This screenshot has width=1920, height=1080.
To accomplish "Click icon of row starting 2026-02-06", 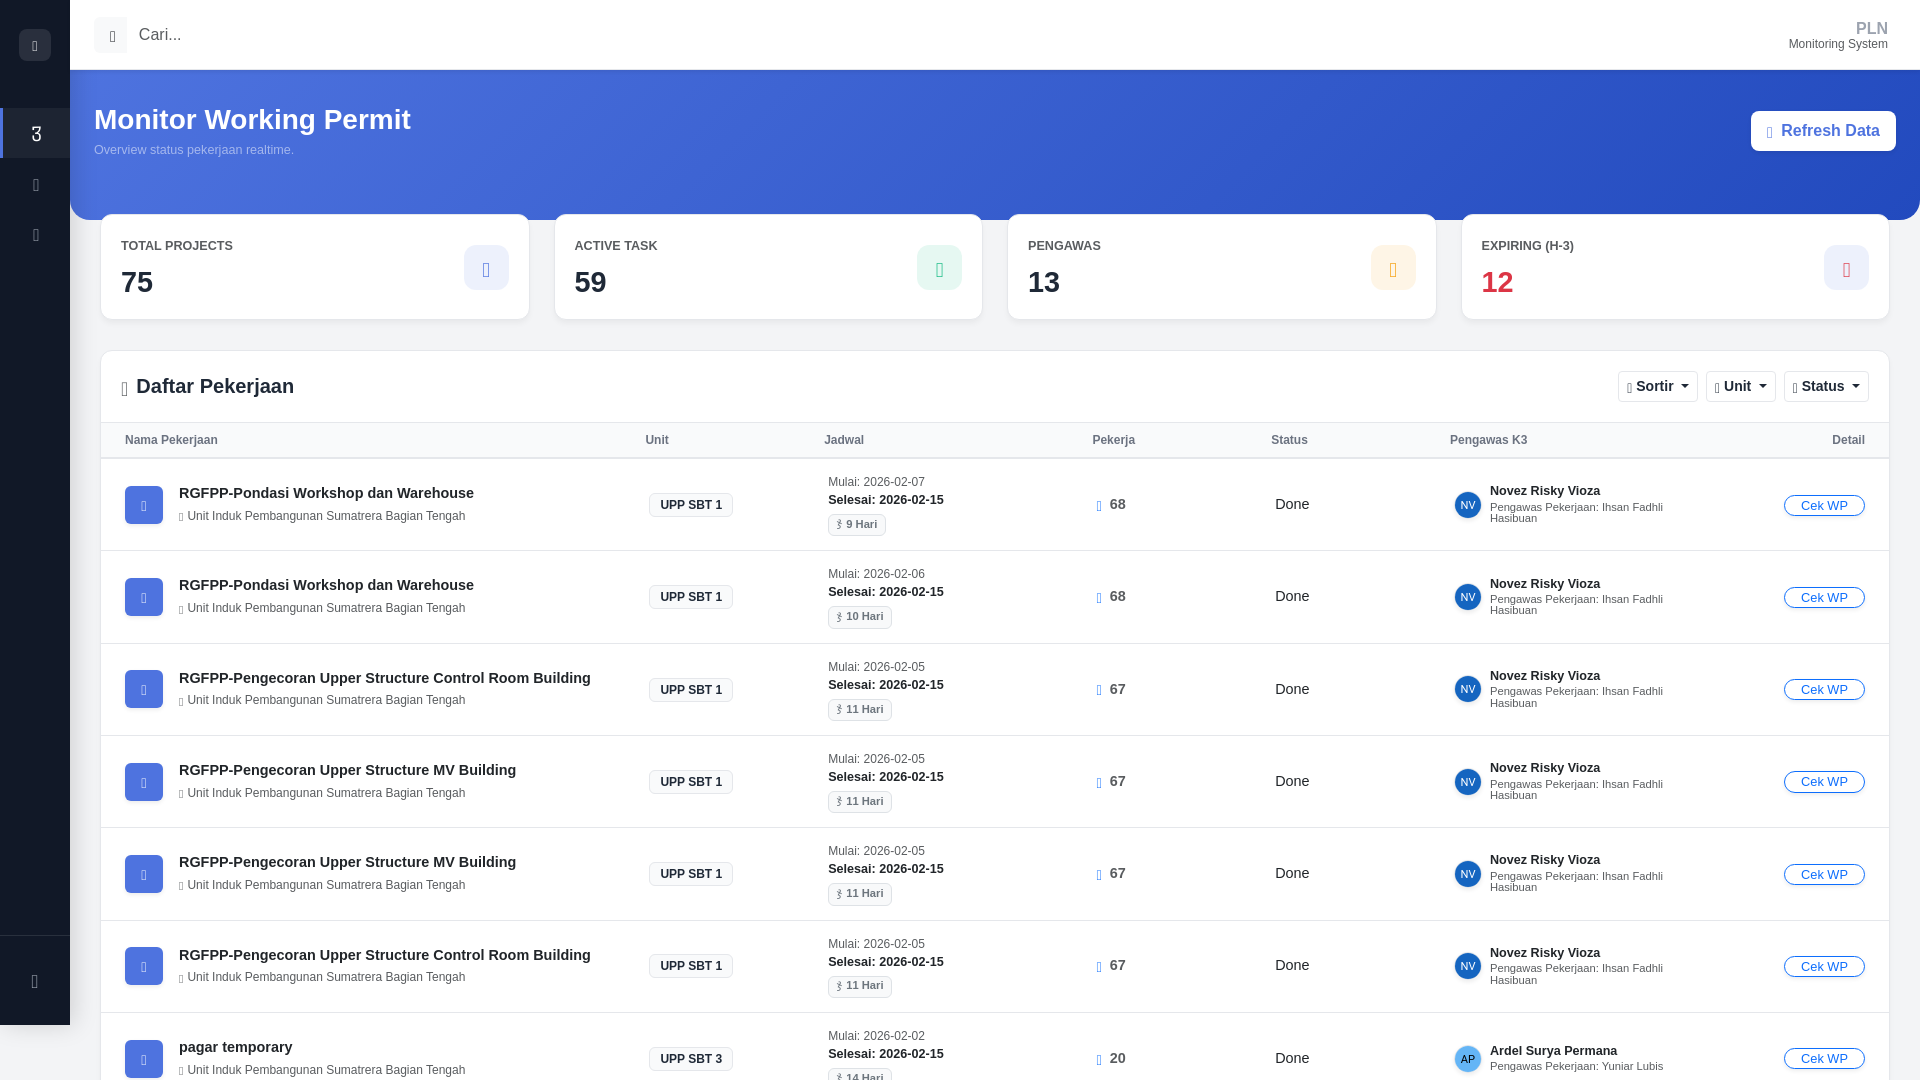I will pyautogui.click(x=144, y=597).
